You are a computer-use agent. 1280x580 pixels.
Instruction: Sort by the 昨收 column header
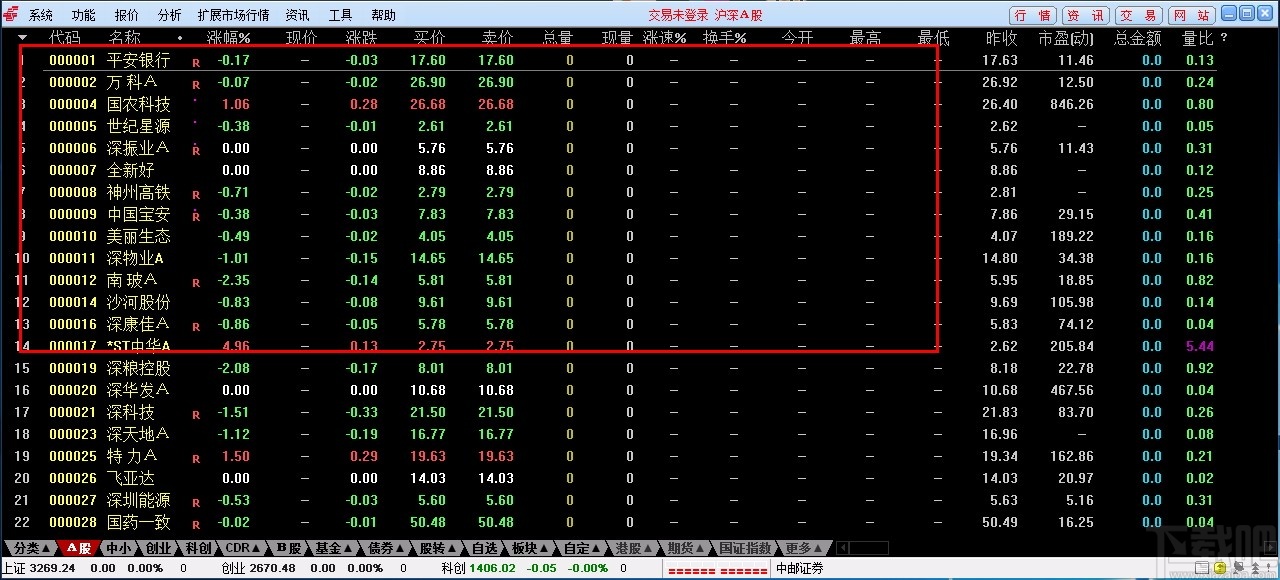(1001, 38)
